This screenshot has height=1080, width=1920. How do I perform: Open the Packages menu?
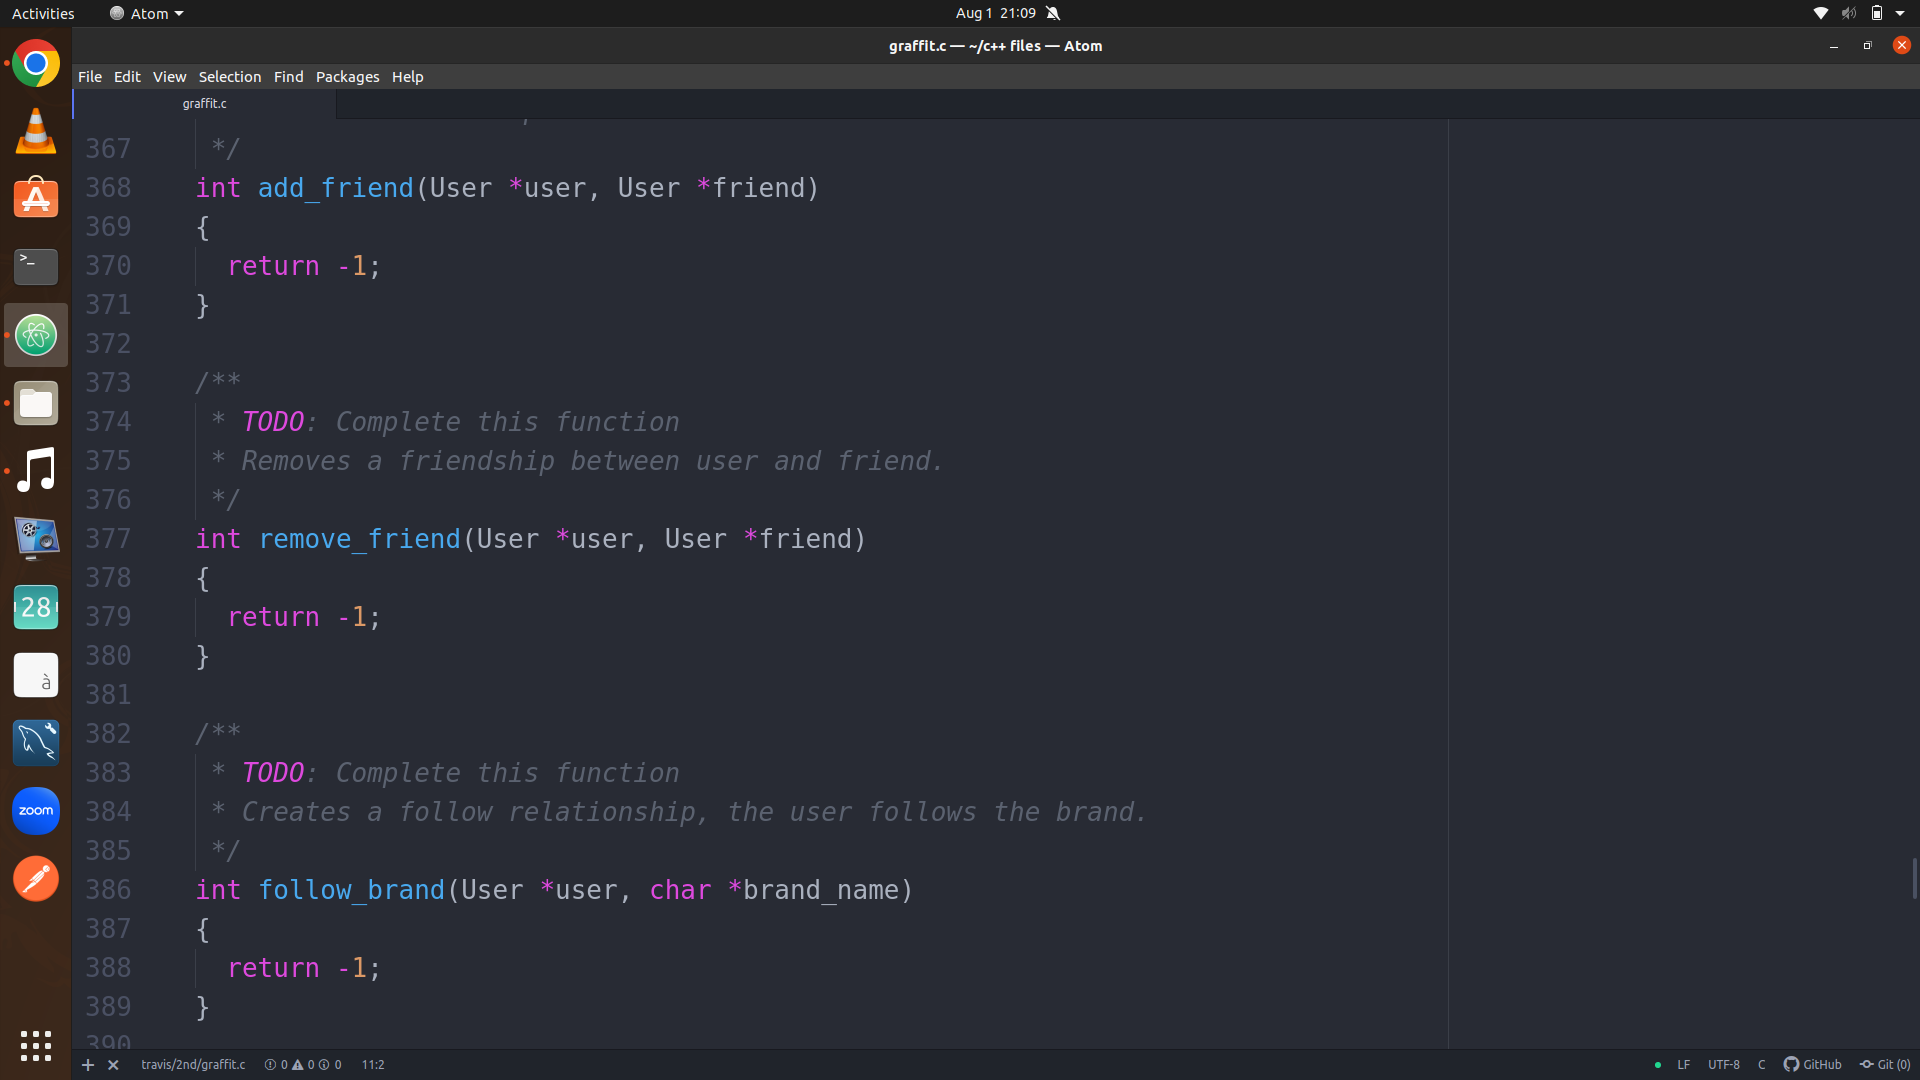click(x=347, y=77)
